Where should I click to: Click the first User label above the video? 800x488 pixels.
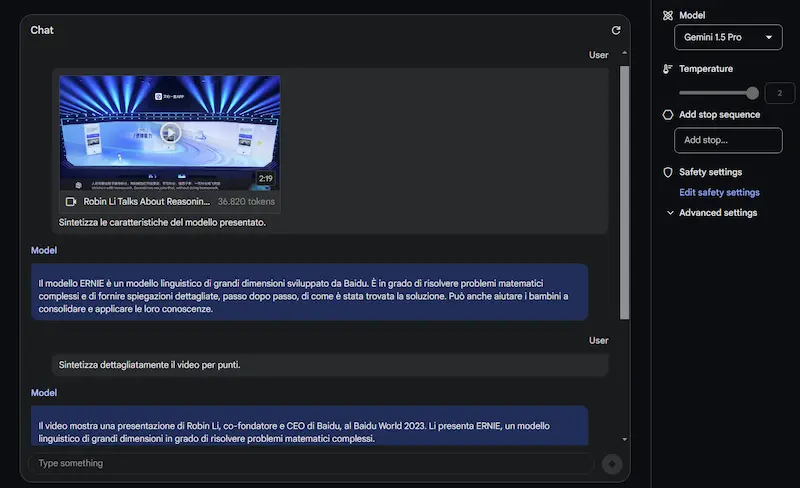[598, 55]
